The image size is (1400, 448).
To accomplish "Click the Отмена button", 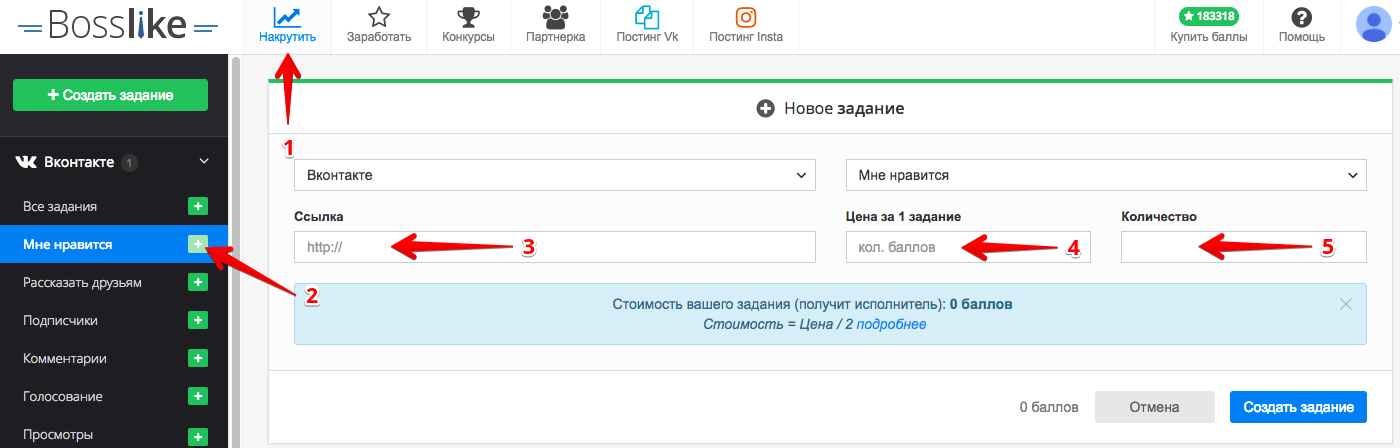I will point(1154,407).
